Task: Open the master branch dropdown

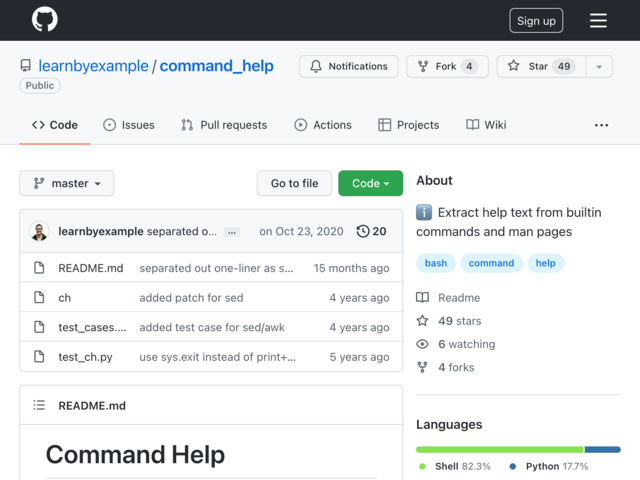Action: [67, 183]
